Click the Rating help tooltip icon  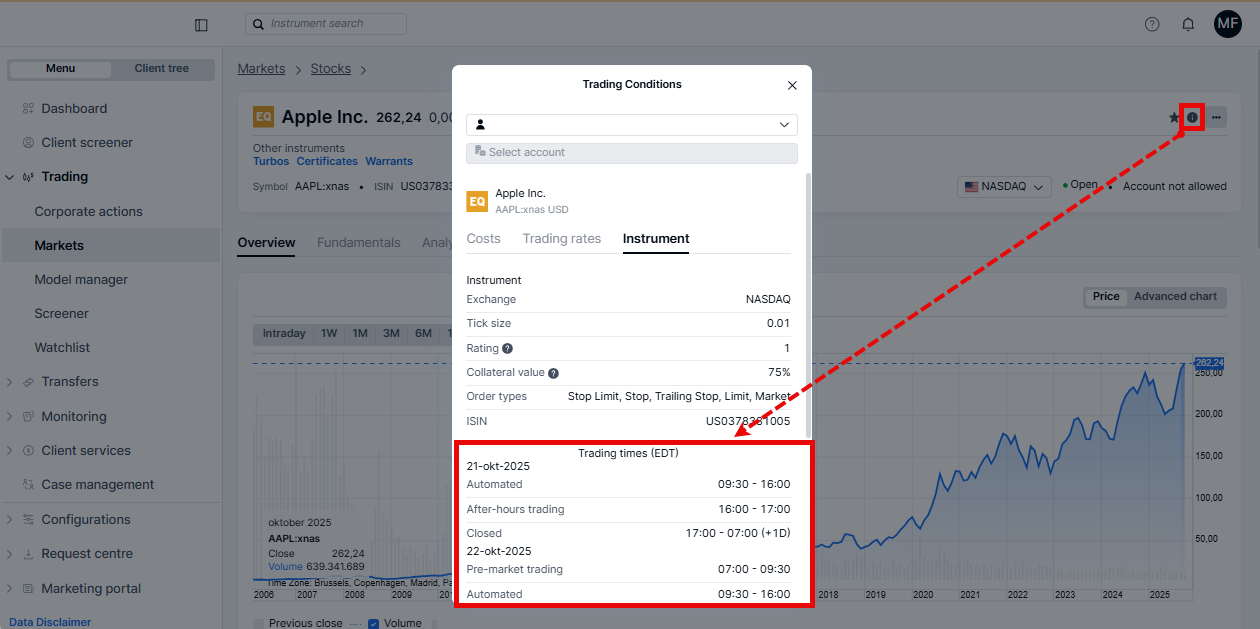tap(507, 349)
